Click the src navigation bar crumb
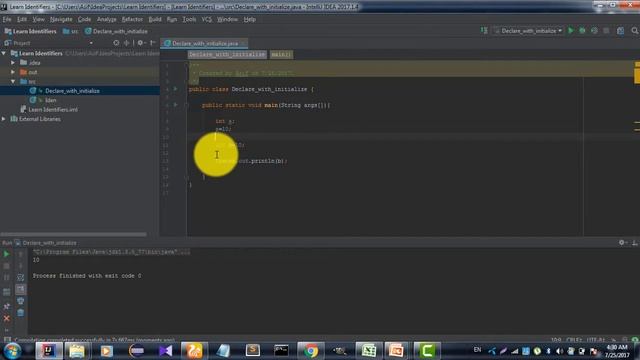Viewport: 640px width, 360px height. [x=71, y=31]
